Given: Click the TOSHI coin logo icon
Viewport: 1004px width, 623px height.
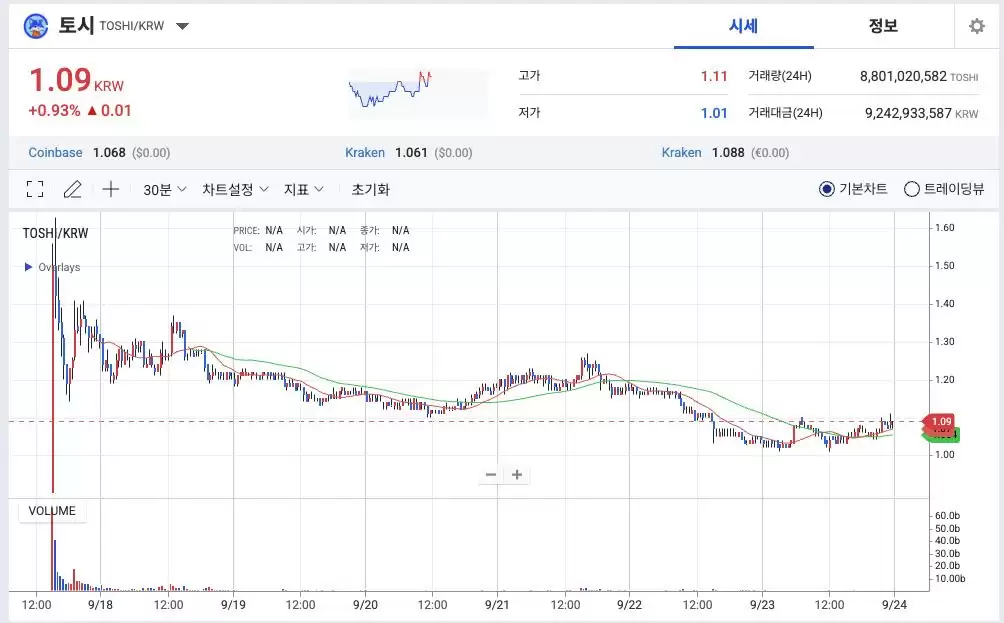Looking at the screenshot, I should tap(36, 26).
